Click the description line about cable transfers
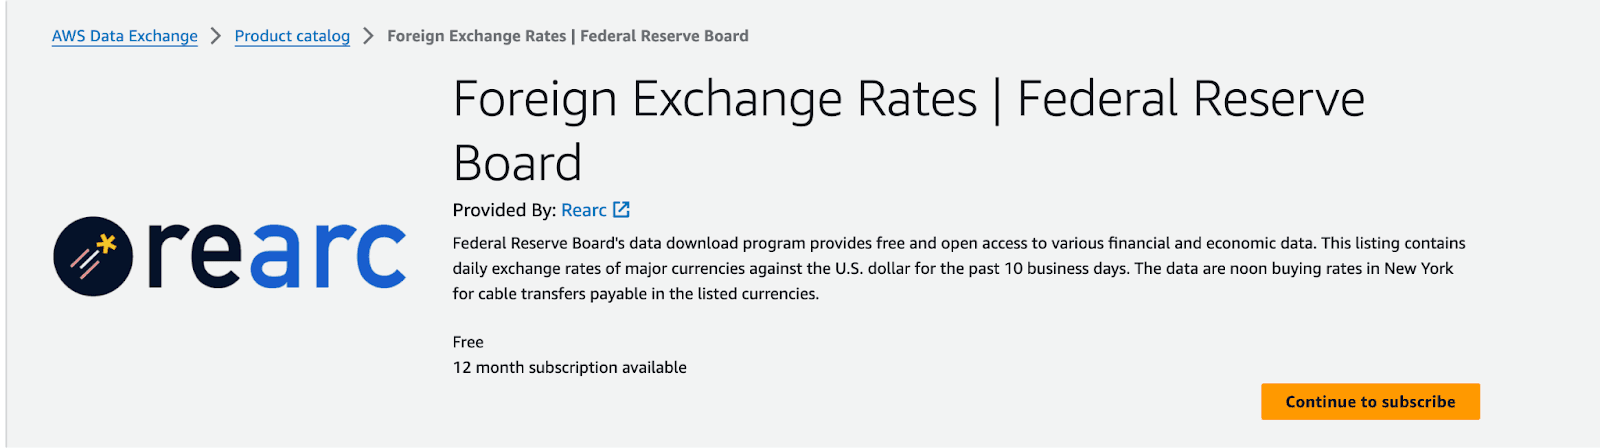Image resolution: width=1600 pixels, height=448 pixels. coord(635,294)
